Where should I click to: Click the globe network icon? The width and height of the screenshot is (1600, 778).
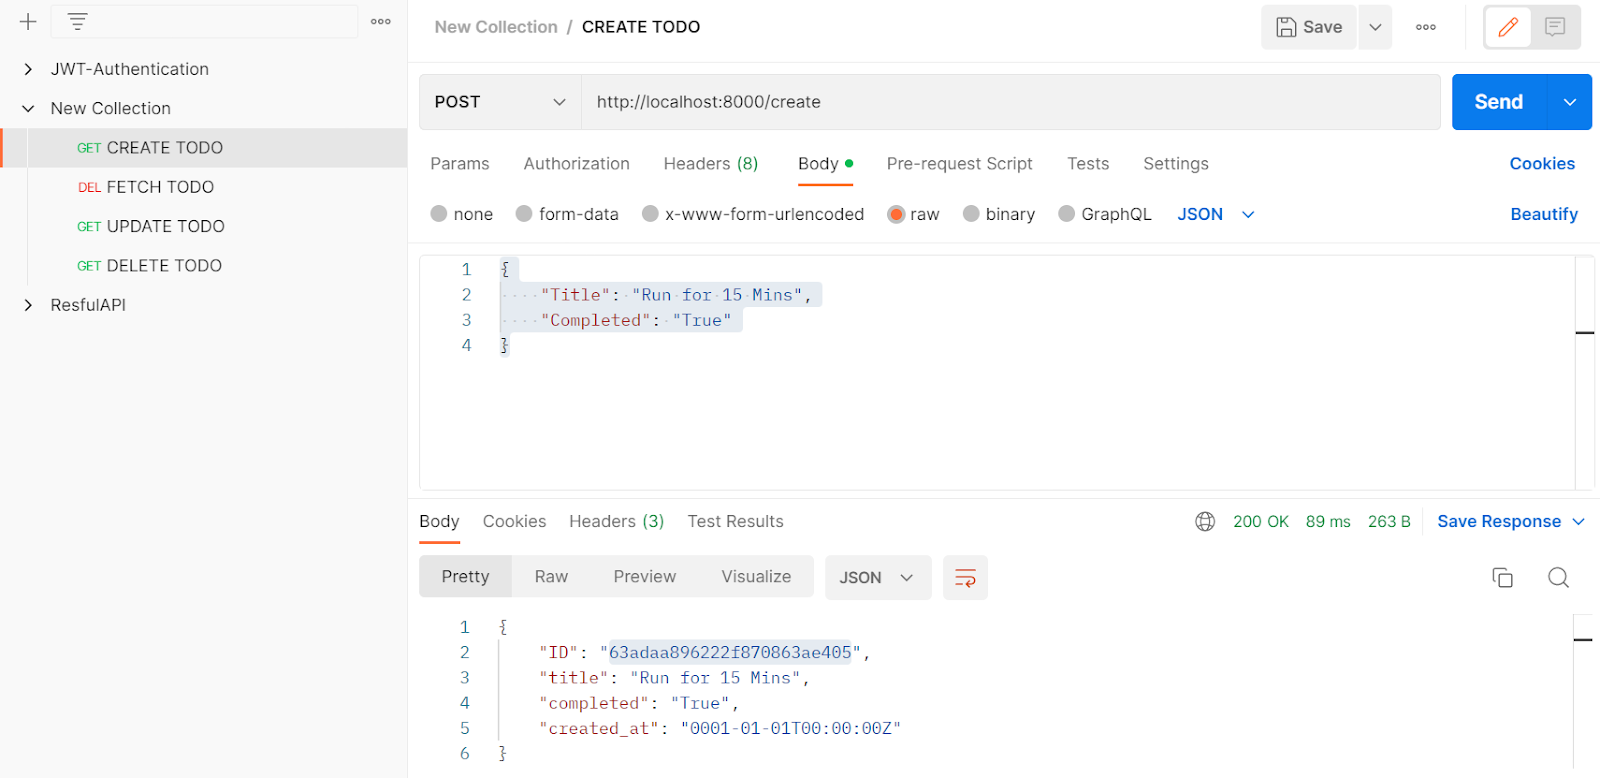[x=1205, y=522]
